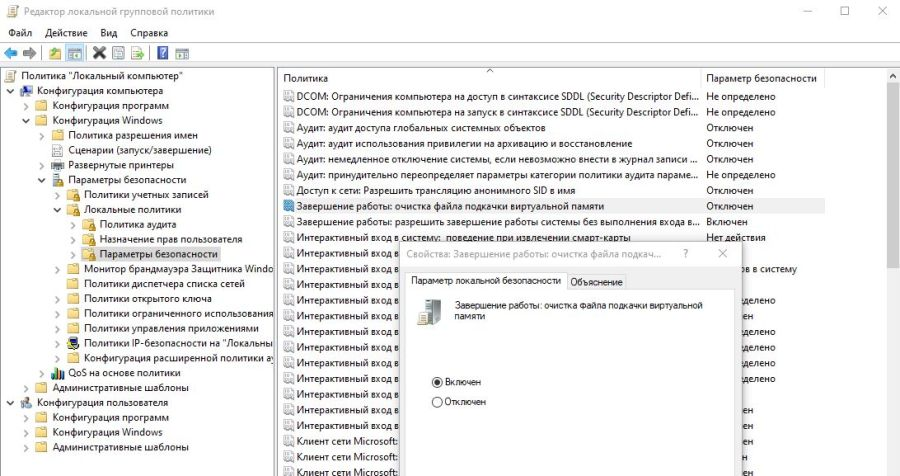Select Конфигурация Windows under Конфигурация пользователя
This screenshot has width=900, height=476.
point(107,432)
